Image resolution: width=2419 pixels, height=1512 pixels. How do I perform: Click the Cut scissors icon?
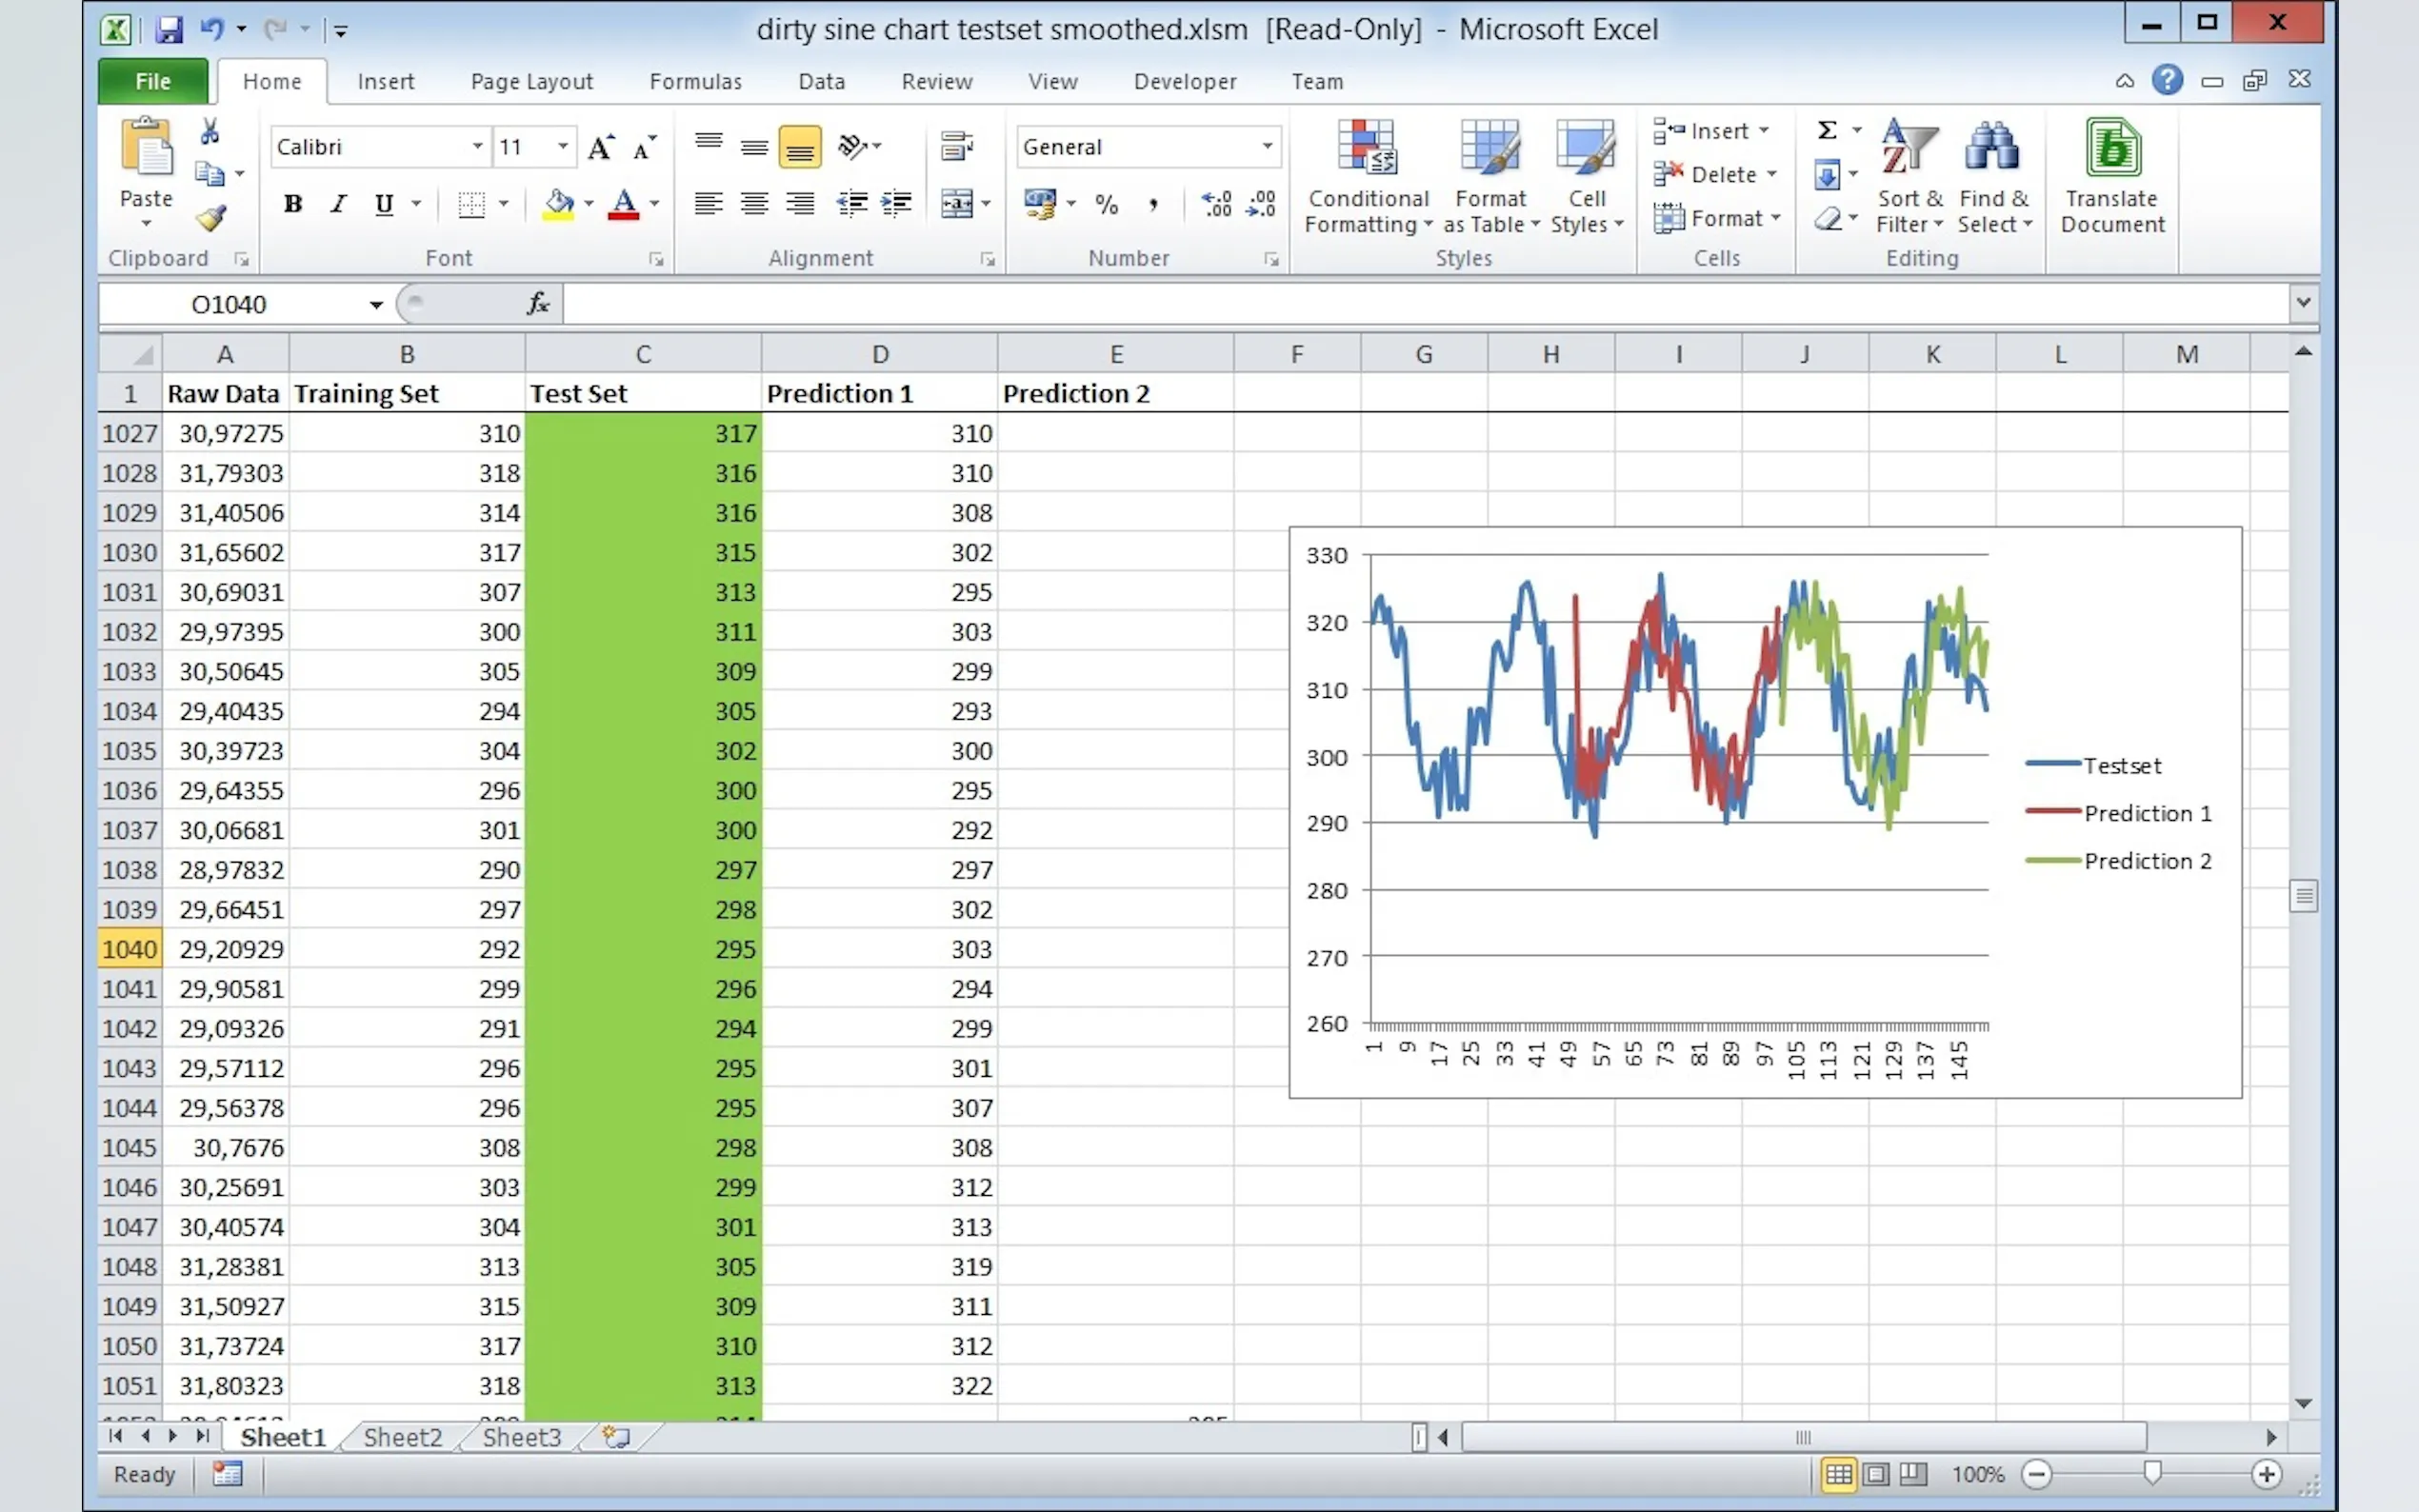click(x=210, y=132)
